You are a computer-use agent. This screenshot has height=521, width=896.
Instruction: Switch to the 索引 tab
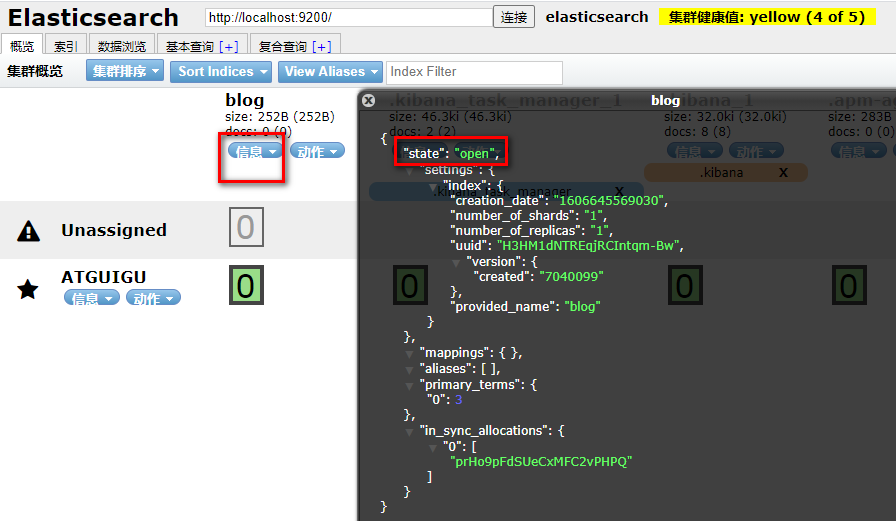[65, 46]
